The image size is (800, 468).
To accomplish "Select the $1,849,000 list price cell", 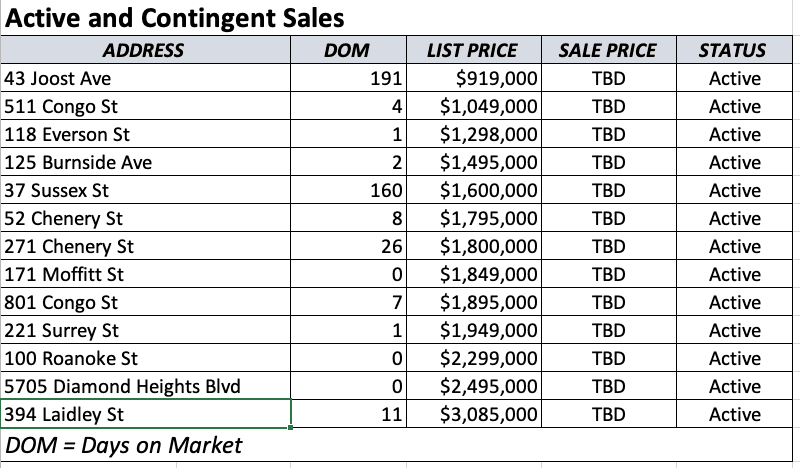I will 474,274.
